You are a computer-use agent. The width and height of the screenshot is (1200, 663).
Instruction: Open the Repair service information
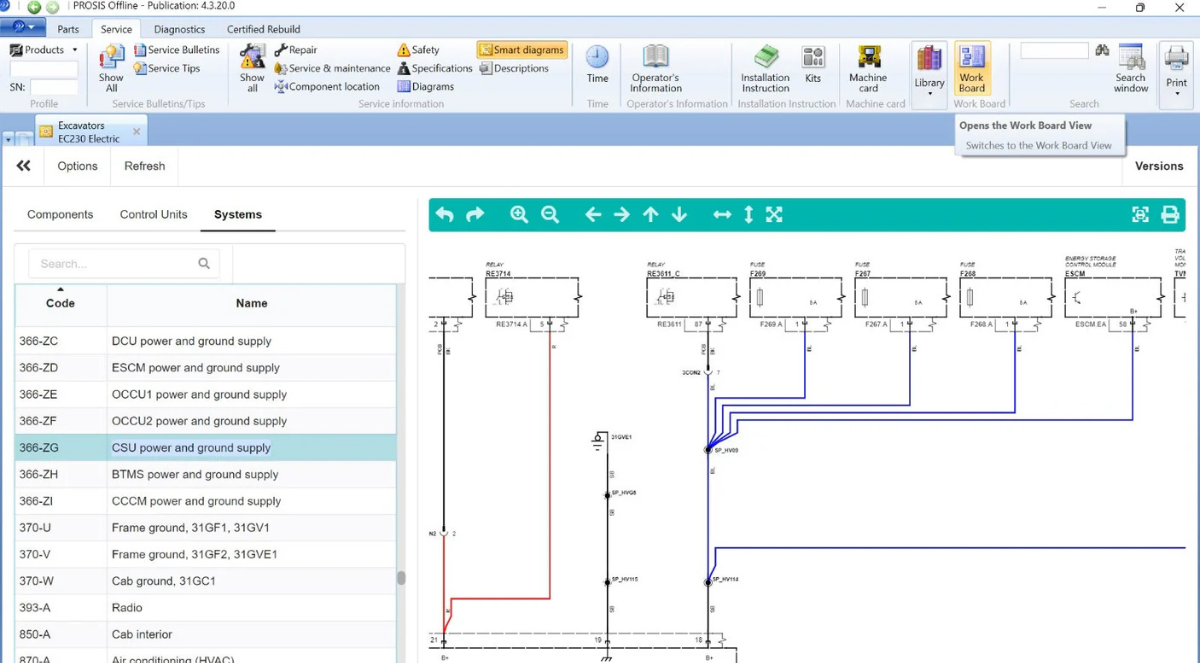295,50
